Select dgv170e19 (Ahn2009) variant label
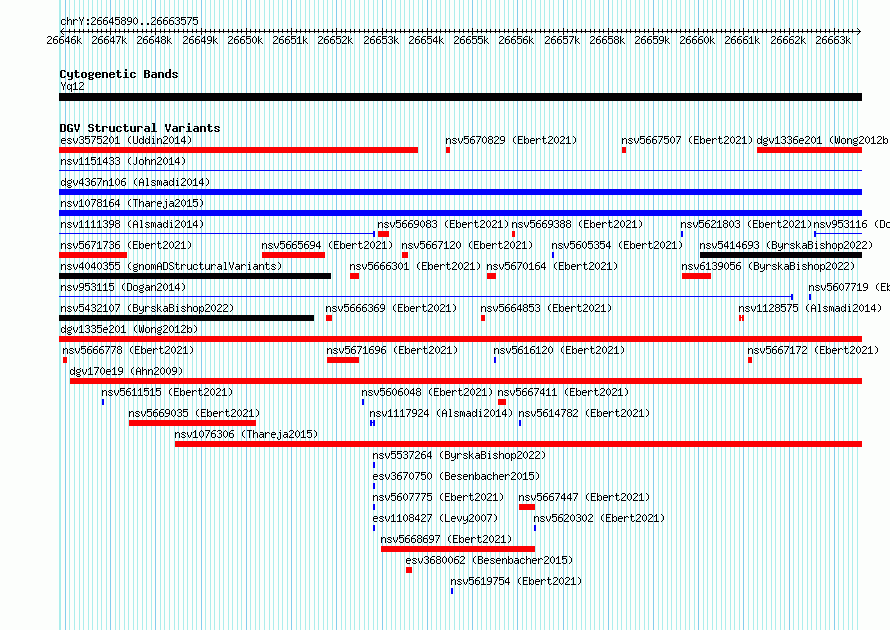Screen dimensions: 890x630 126,371
